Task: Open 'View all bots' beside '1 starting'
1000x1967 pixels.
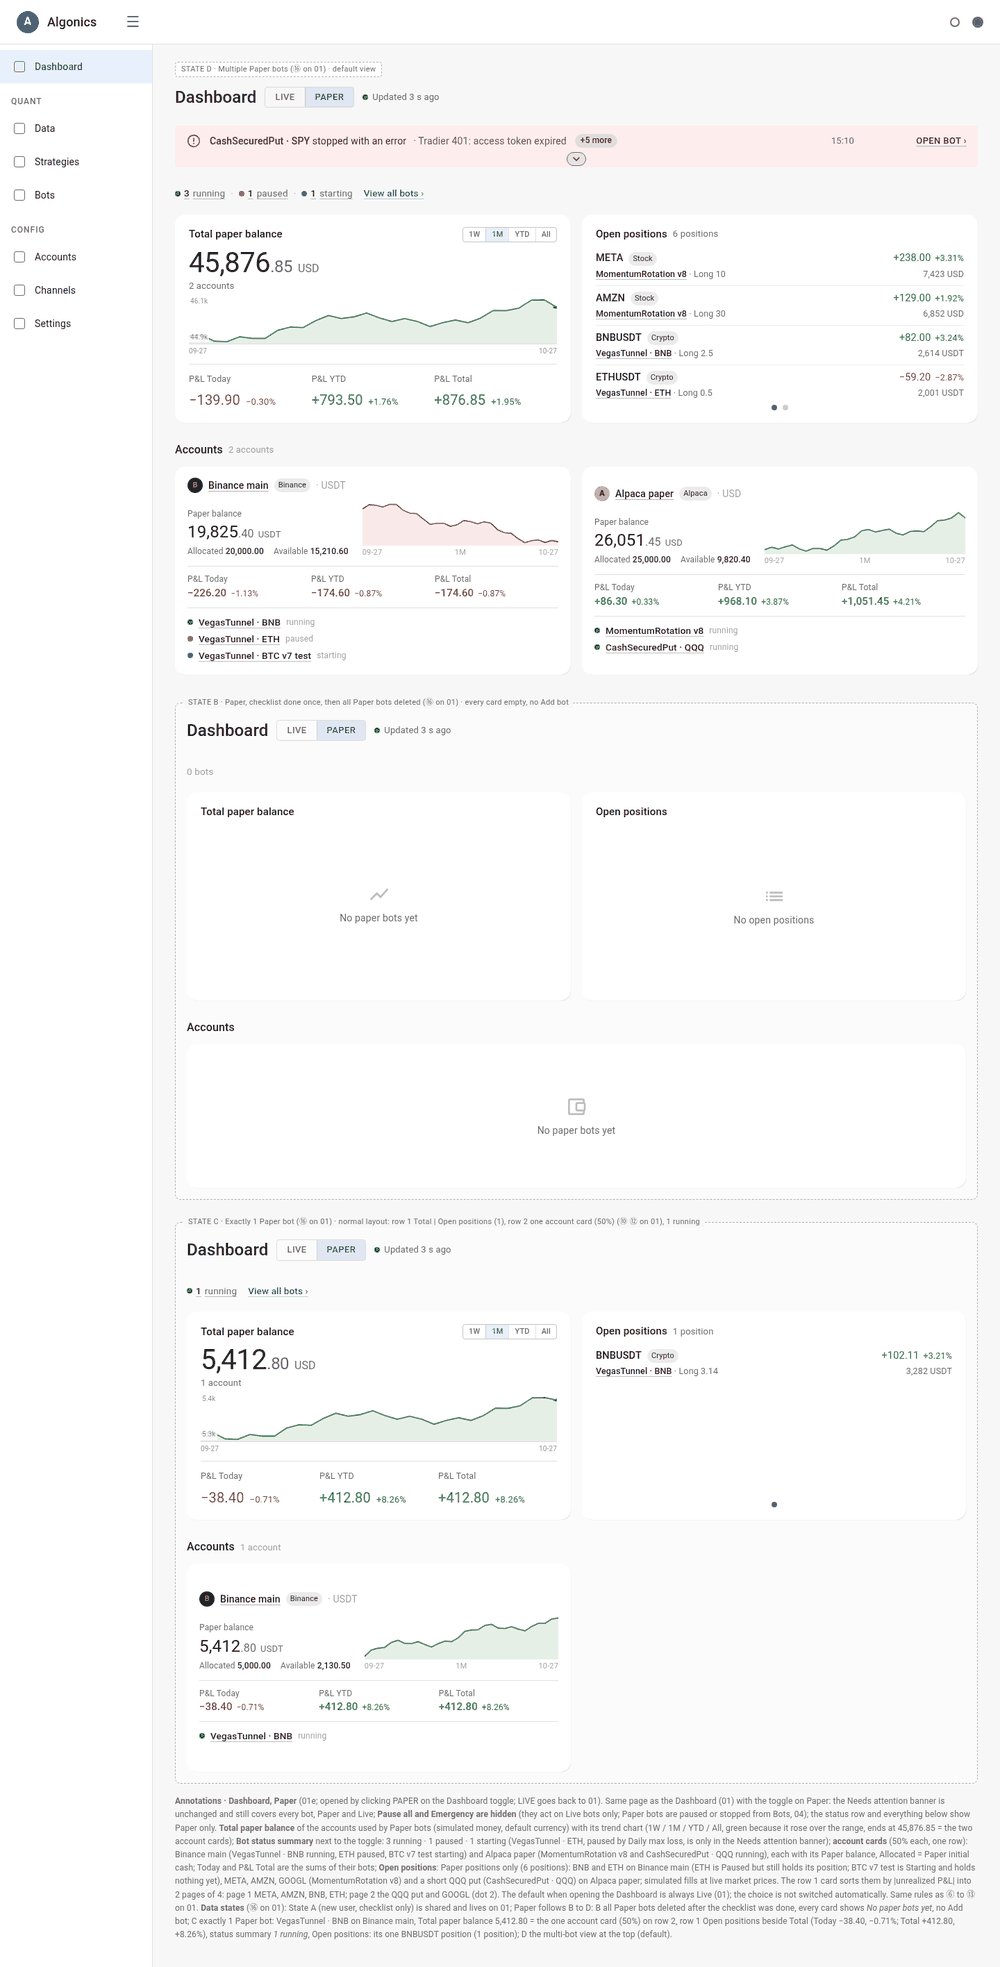Action: point(393,194)
